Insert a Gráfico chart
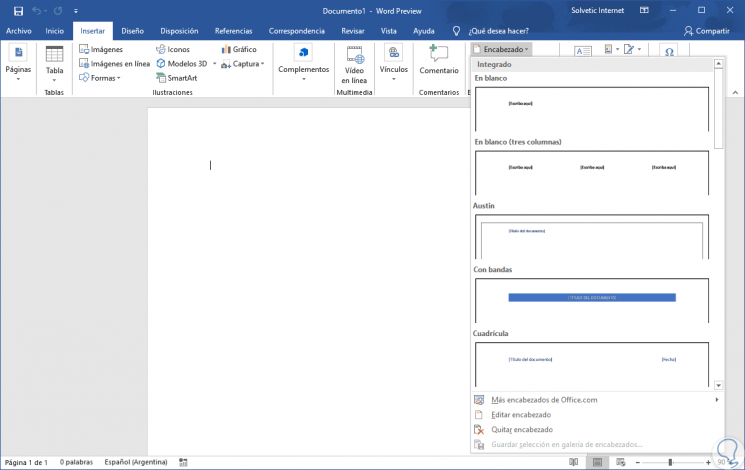Image resolution: width=745 pixels, height=470 pixels. 239,49
